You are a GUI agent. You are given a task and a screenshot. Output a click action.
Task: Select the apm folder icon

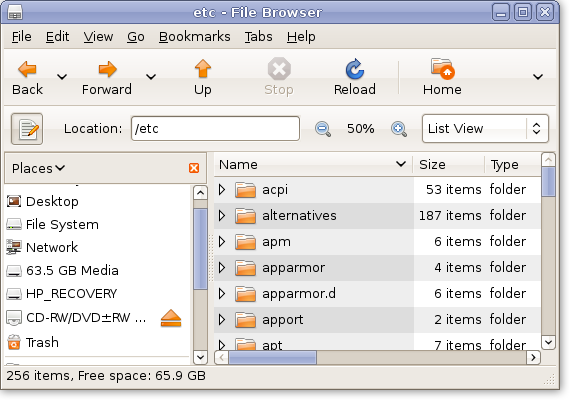click(245, 242)
